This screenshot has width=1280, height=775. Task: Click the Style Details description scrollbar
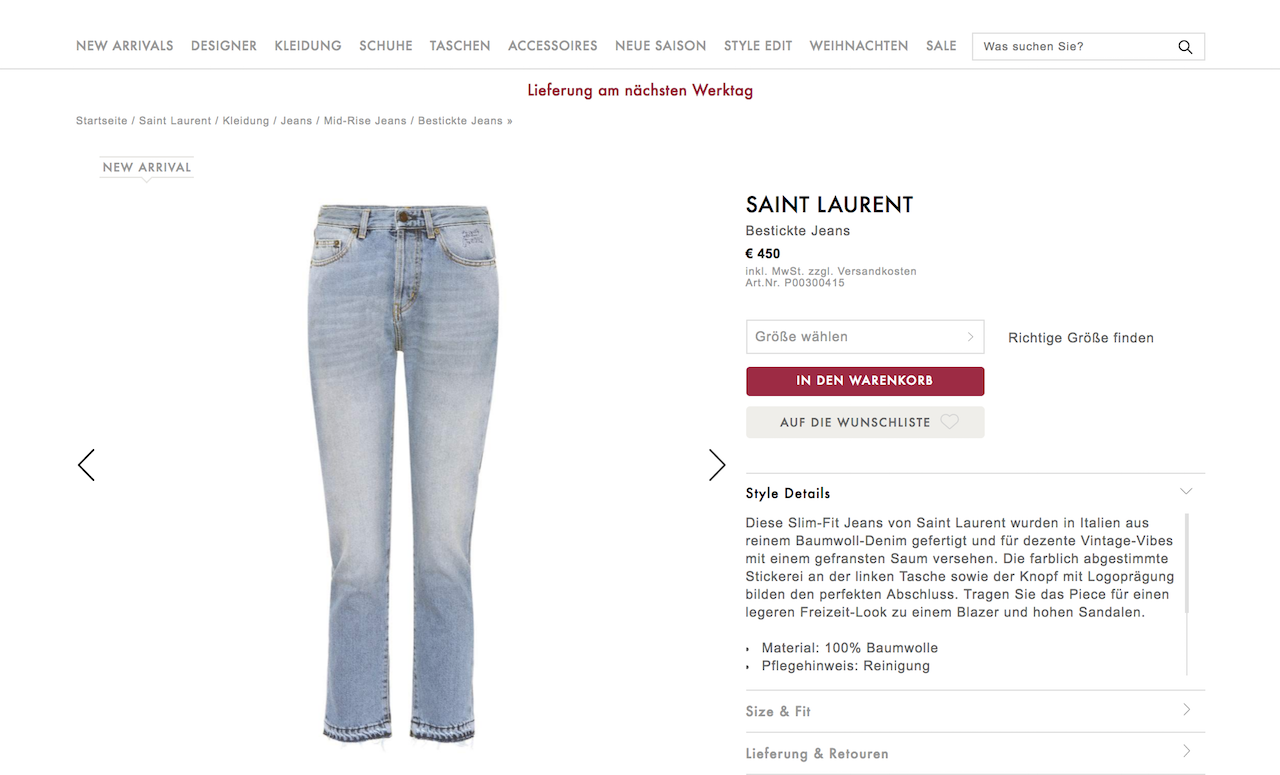[x=1188, y=563]
